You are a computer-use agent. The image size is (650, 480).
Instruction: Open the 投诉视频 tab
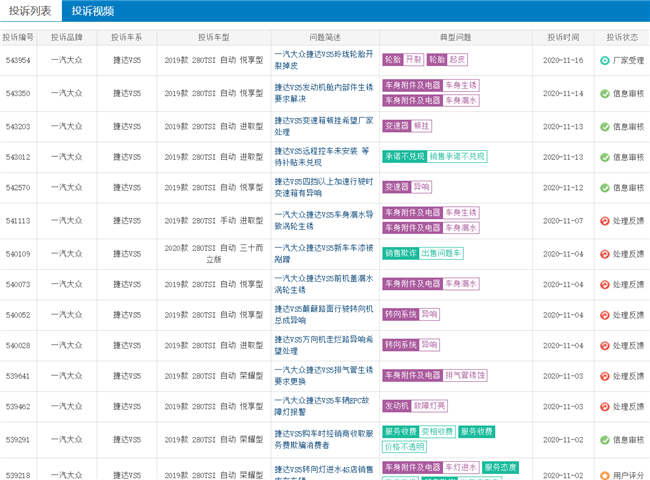[92, 11]
